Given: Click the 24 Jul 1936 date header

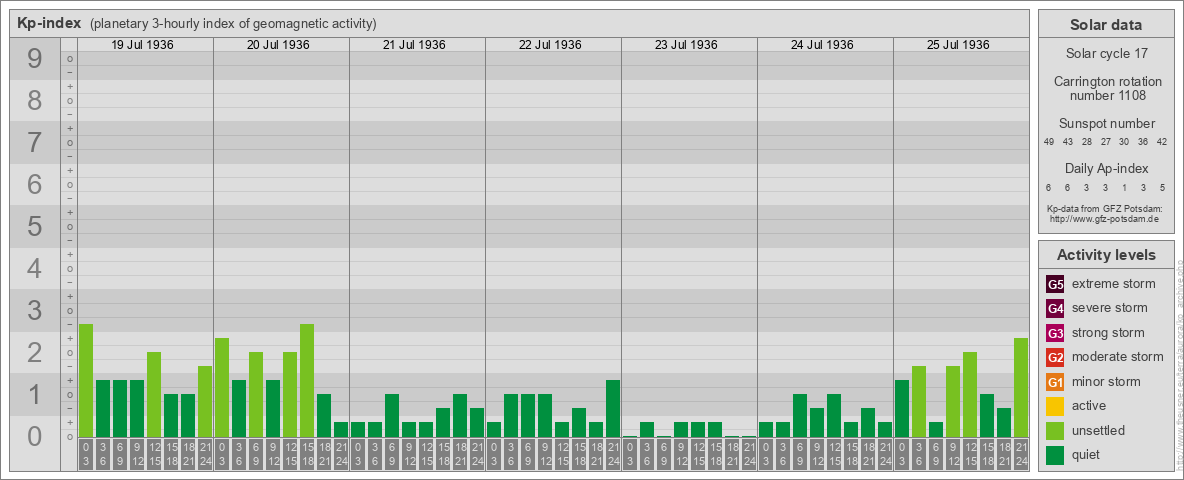Looking at the screenshot, I should click(822, 45).
